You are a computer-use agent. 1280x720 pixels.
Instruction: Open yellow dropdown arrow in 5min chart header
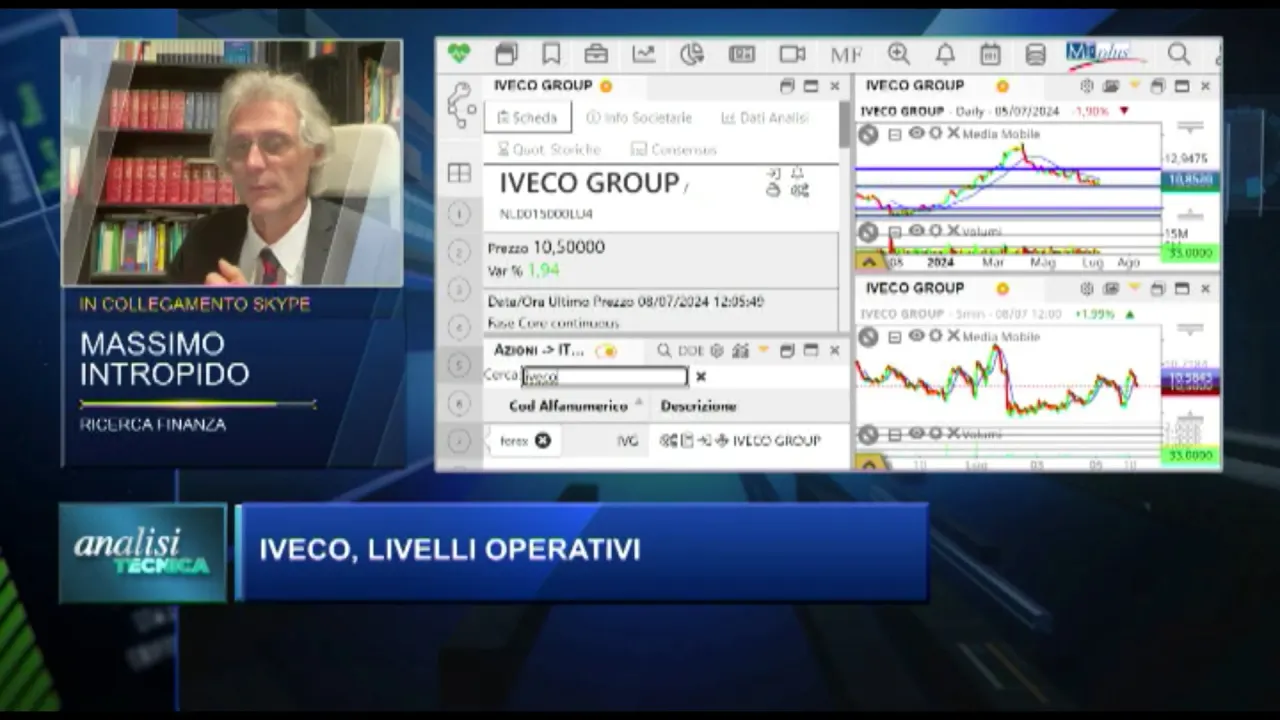[x=1134, y=289]
